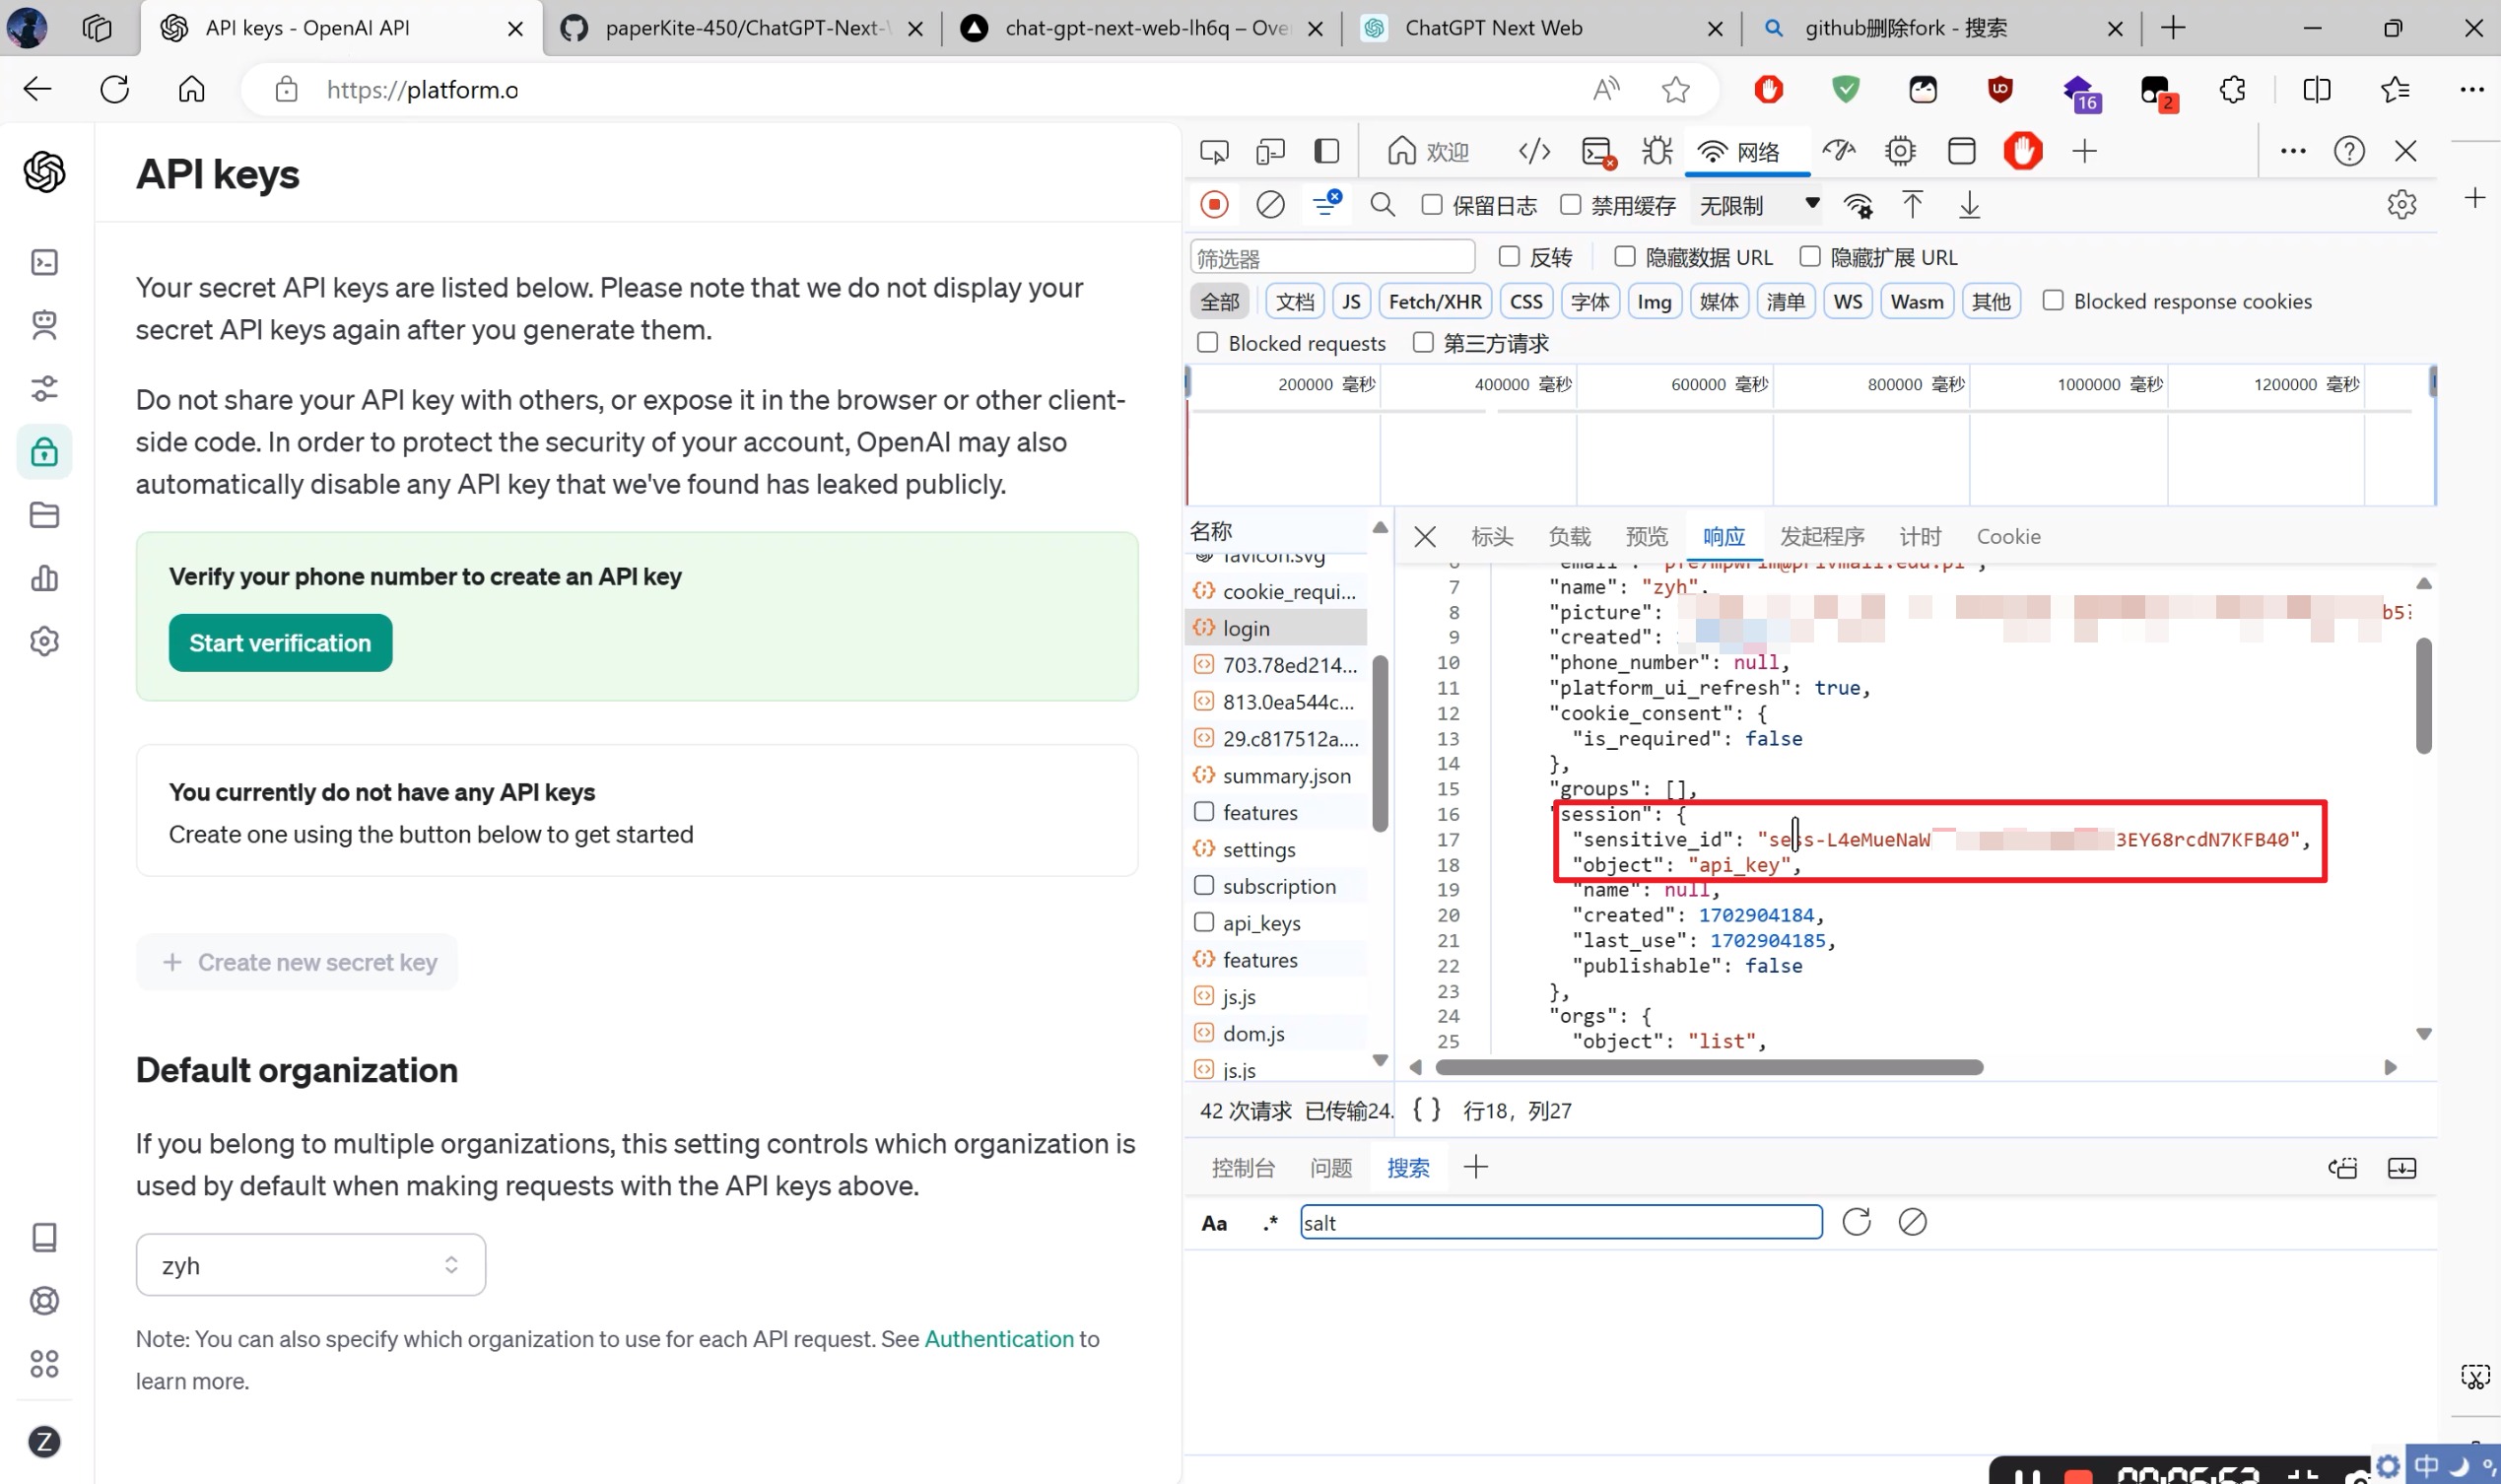Image resolution: width=2501 pixels, height=1484 pixels.
Task: Click the response vertical scrollbar
Action: point(2423,695)
